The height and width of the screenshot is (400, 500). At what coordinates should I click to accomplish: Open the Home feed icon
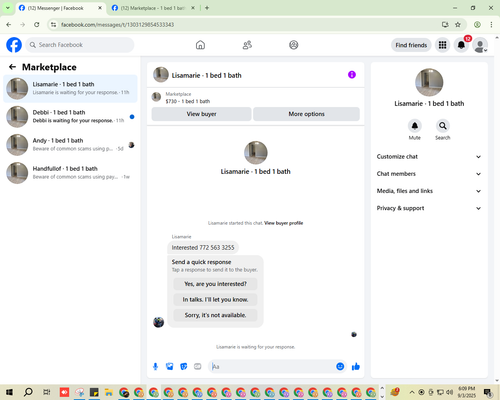click(200, 45)
